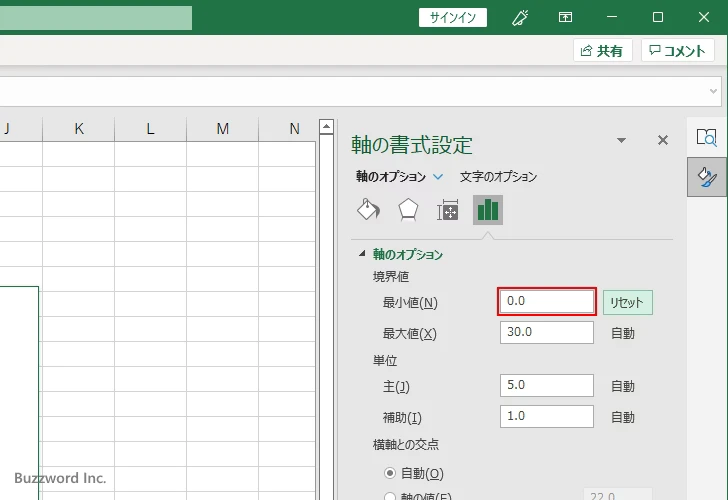Click the search box in the title bar

click(96, 18)
